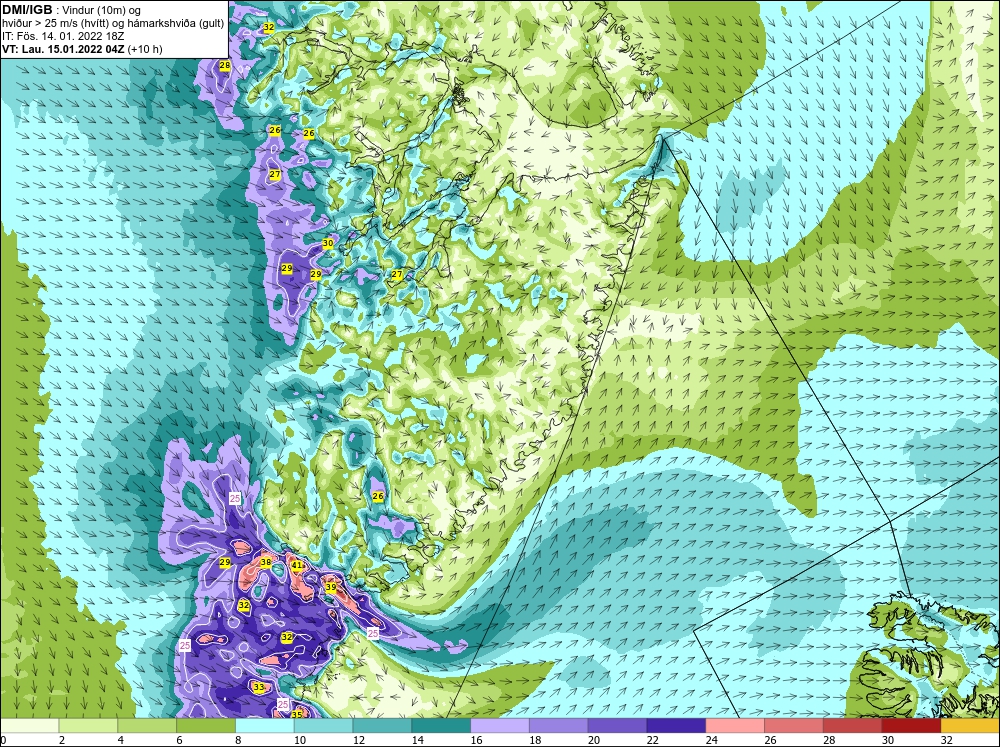Pick the light lavender 16–18 m/s legend swatch
Image resolution: width=1000 pixels, height=747 pixels.
[x=500, y=725]
